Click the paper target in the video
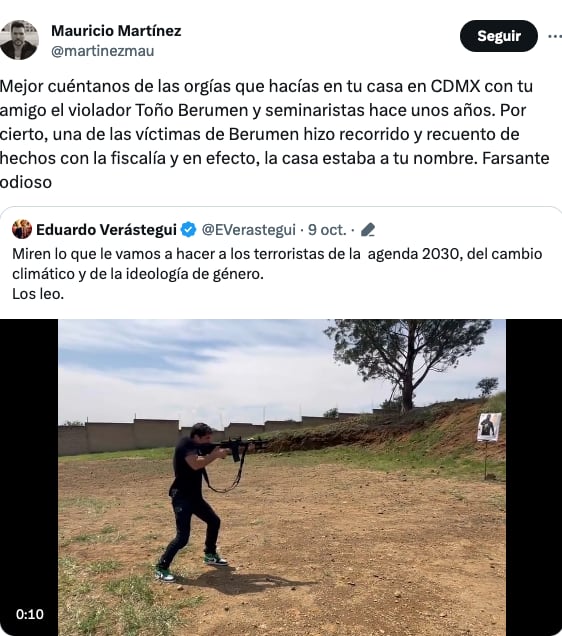The width and height of the screenshot is (562, 636). point(489,427)
